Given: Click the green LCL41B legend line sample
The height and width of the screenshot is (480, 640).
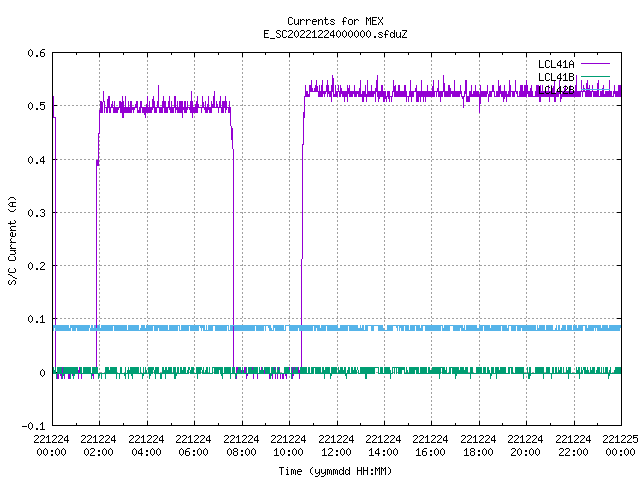Looking at the screenshot, I should pos(595,77).
